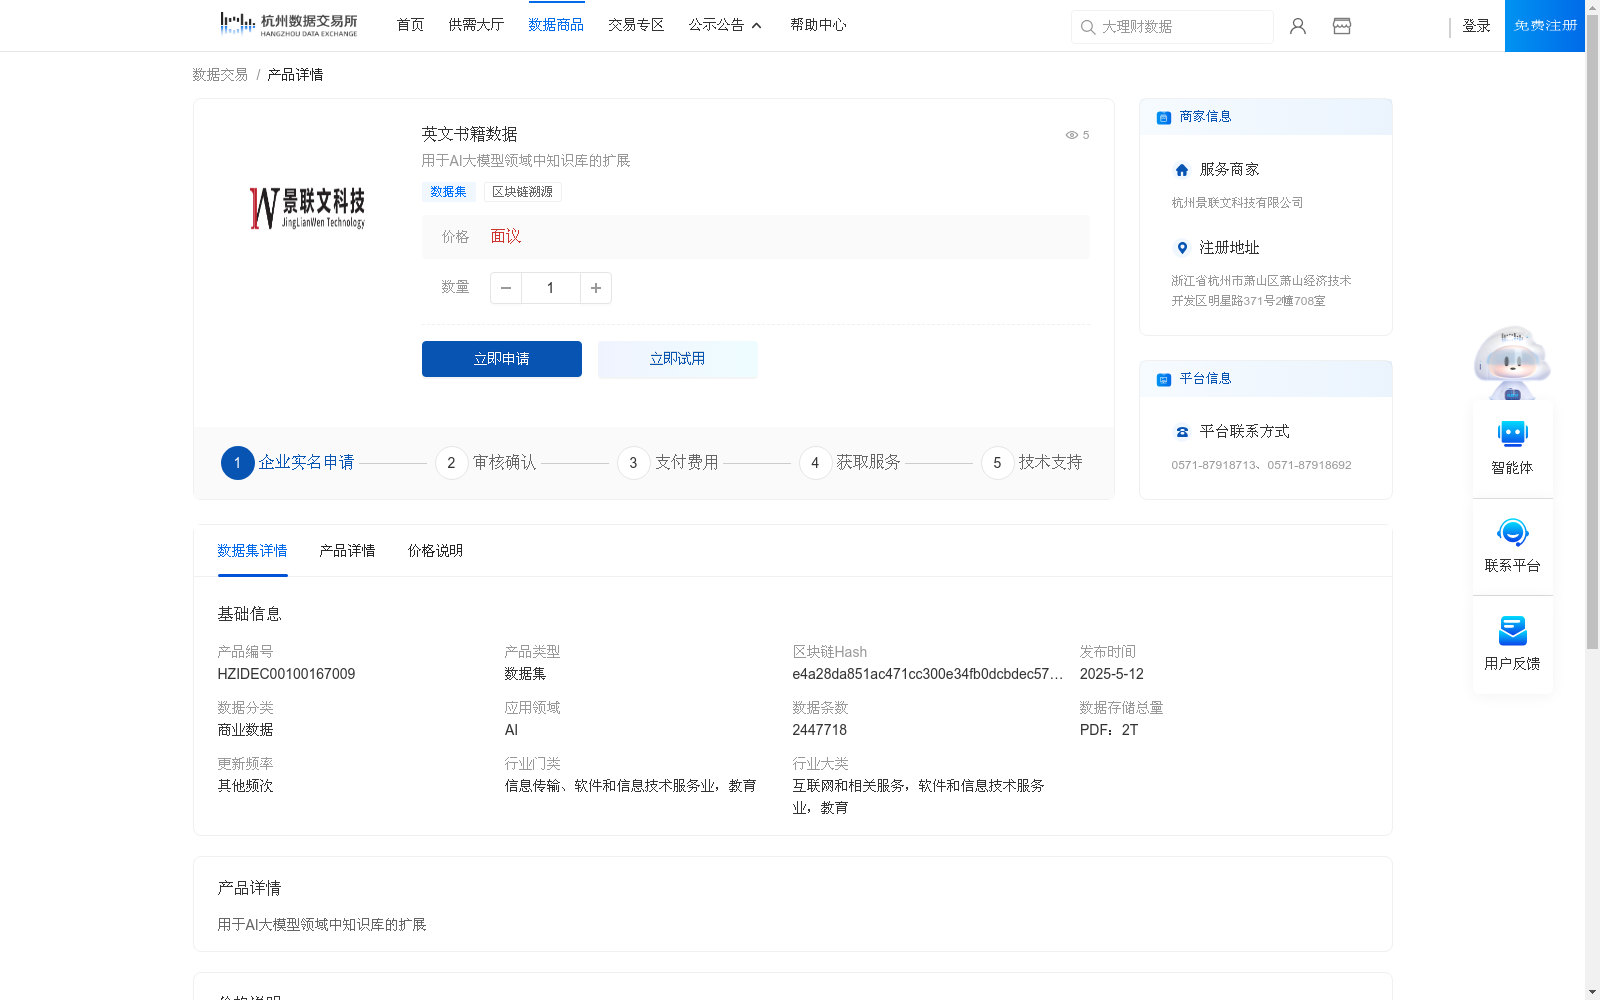Open 用户反馈 envelope icon
1600x1000 pixels.
click(1513, 630)
